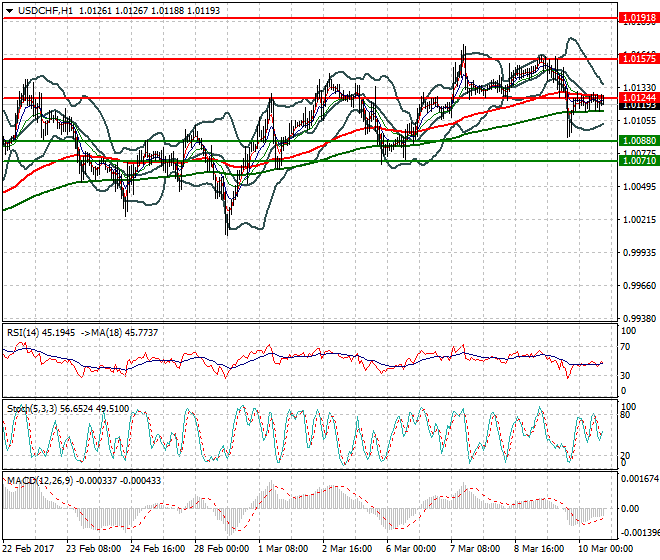
Task: Select the 1.01918 red resistance level label
Action: click(639, 18)
